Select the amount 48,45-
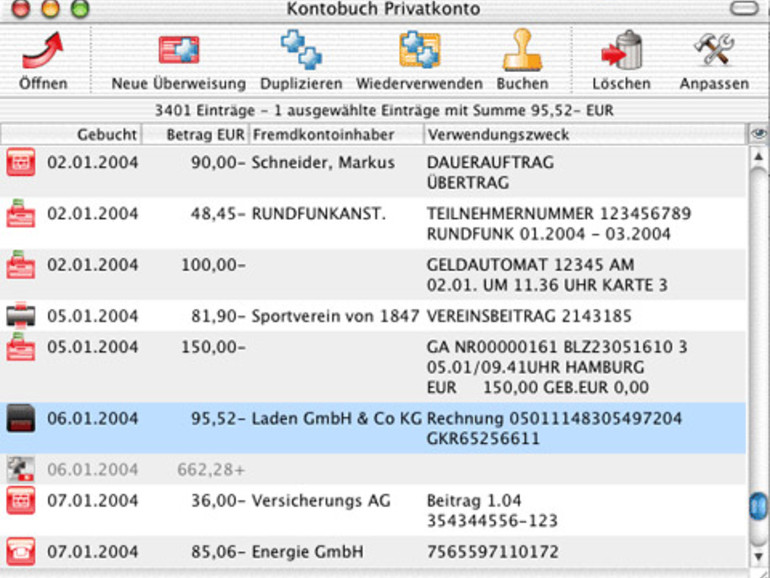 click(x=218, y=214)
